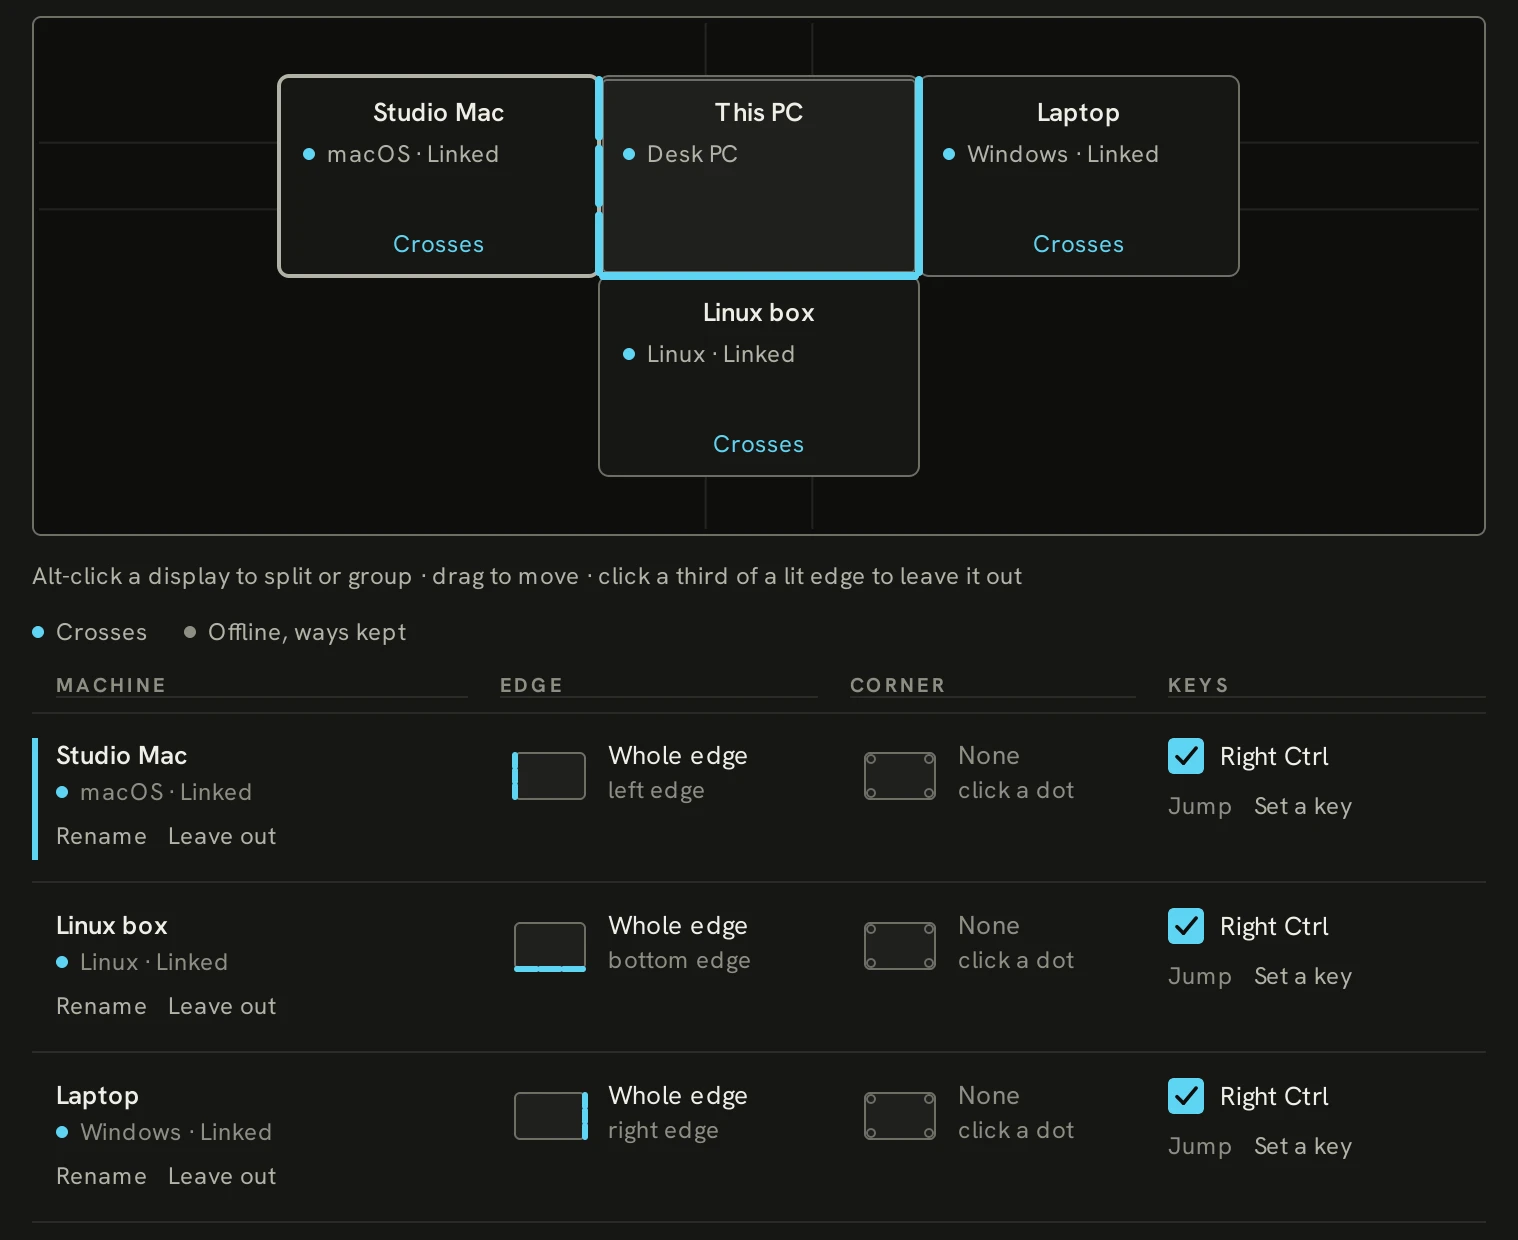Click middle third of This PC's left edge

tap(599, 176)
